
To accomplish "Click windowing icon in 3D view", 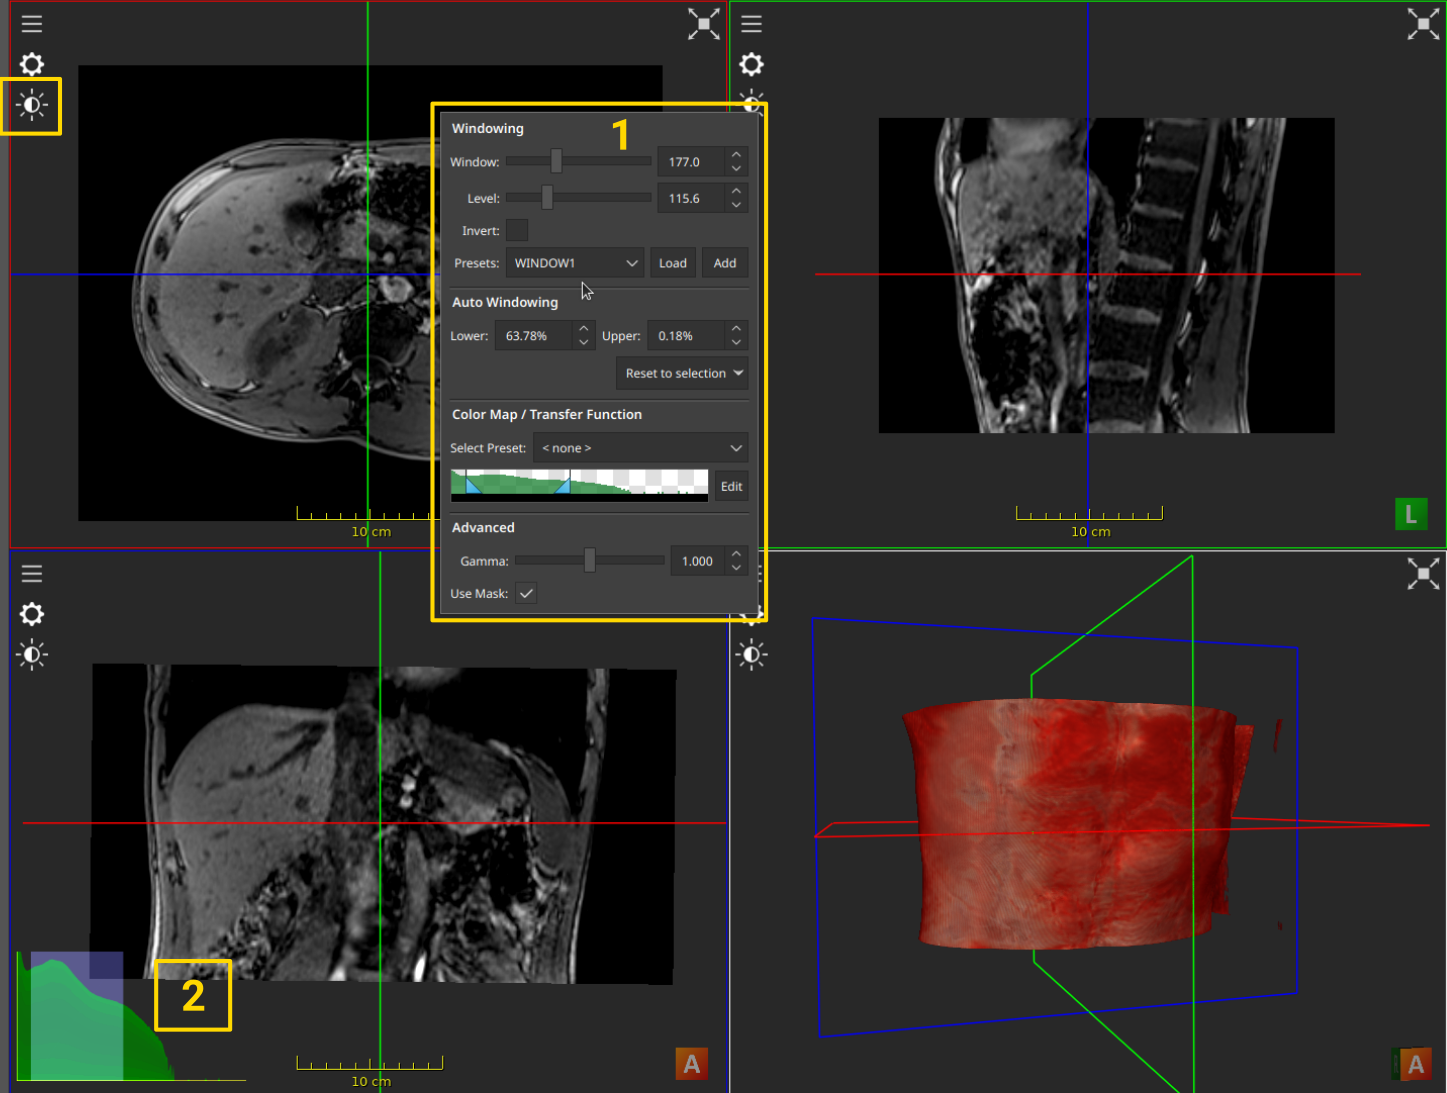I will [x=751, y=655].
